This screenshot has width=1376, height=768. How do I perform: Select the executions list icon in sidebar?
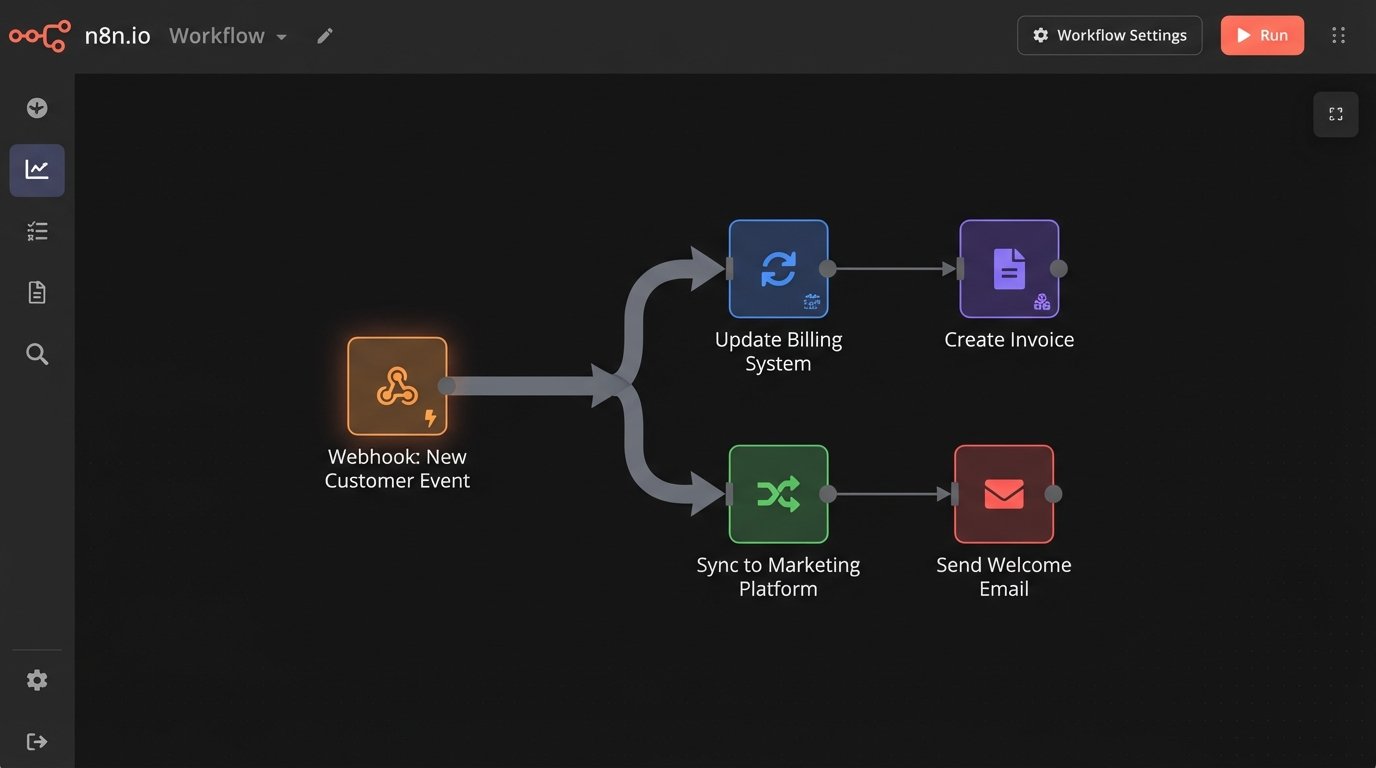[37, 230]
